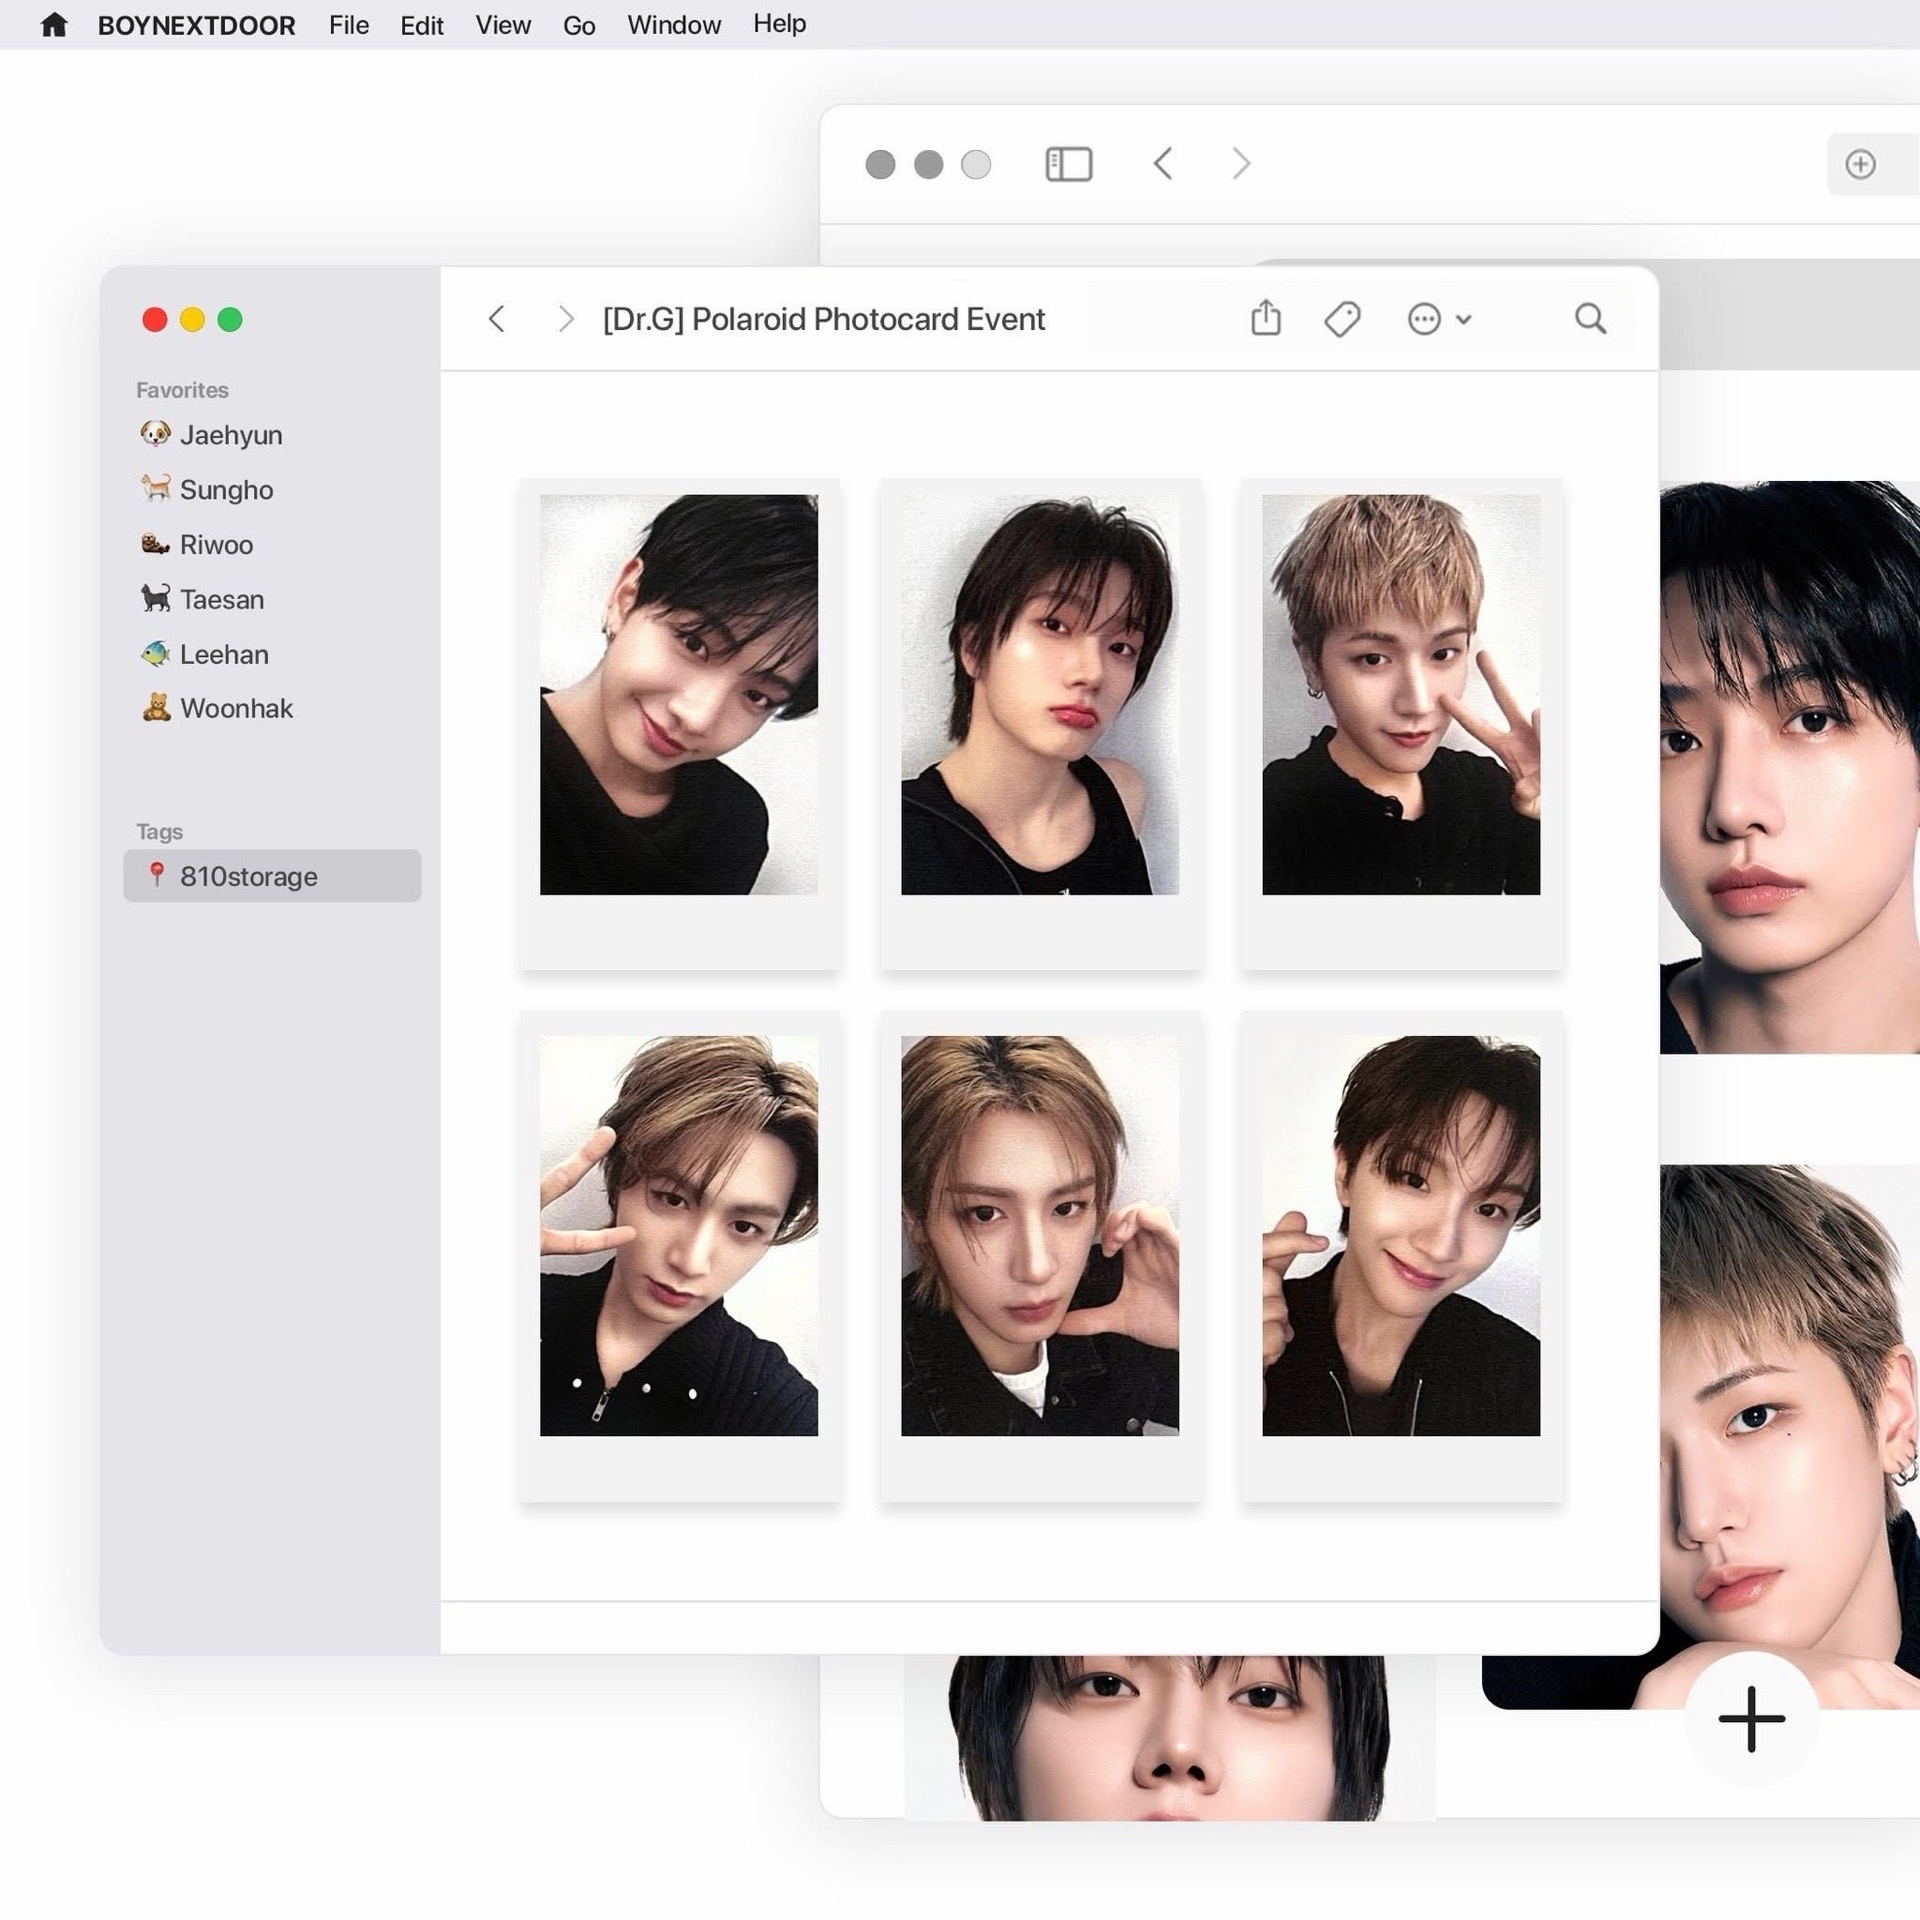
Task: Click the home icon in menu bar
Action: pos(54,25)
